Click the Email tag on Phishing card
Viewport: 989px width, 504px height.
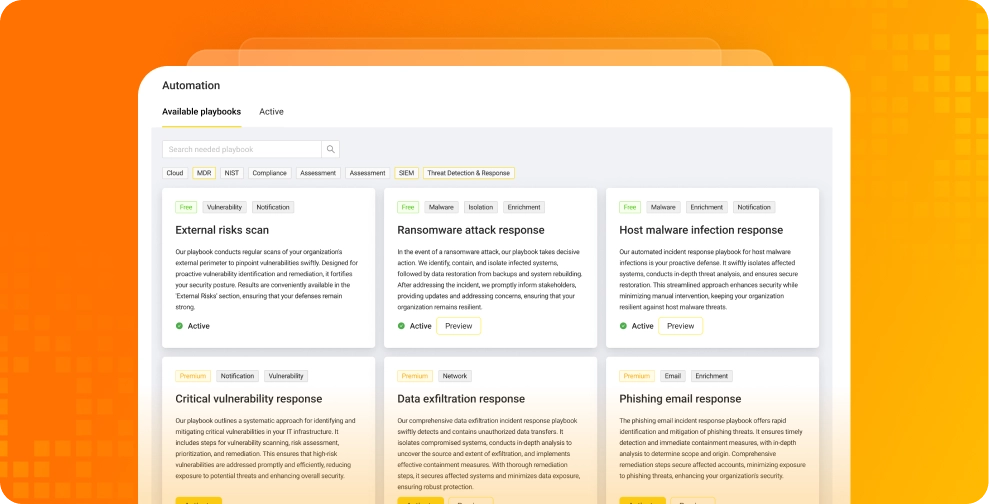click(x=673, y=376)
